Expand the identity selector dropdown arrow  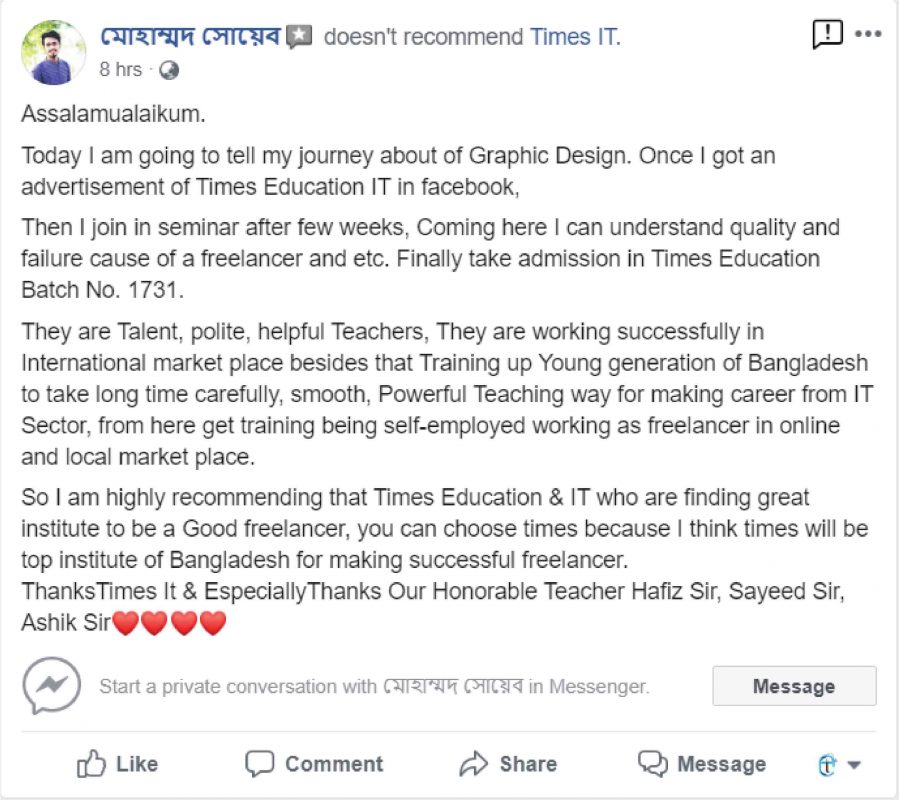(854, 766)
